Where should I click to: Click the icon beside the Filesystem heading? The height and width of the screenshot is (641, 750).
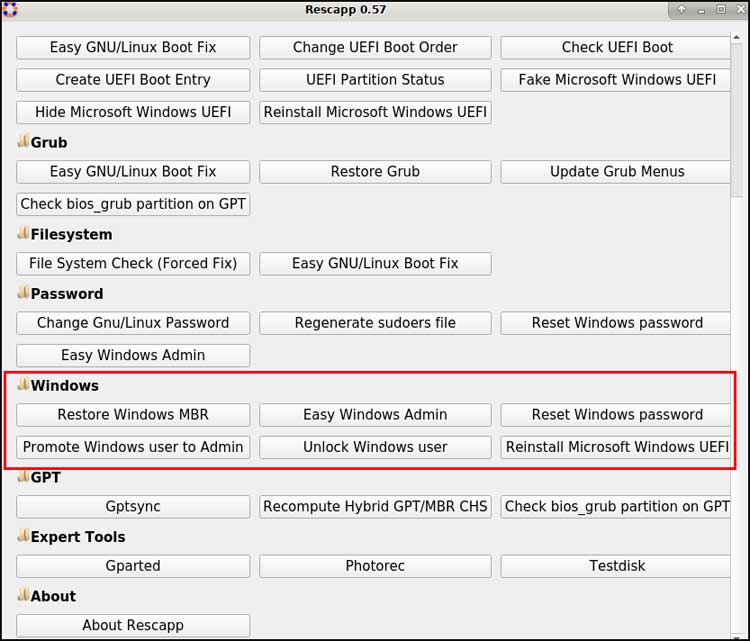pyautogui.click(x=23, y=234)
